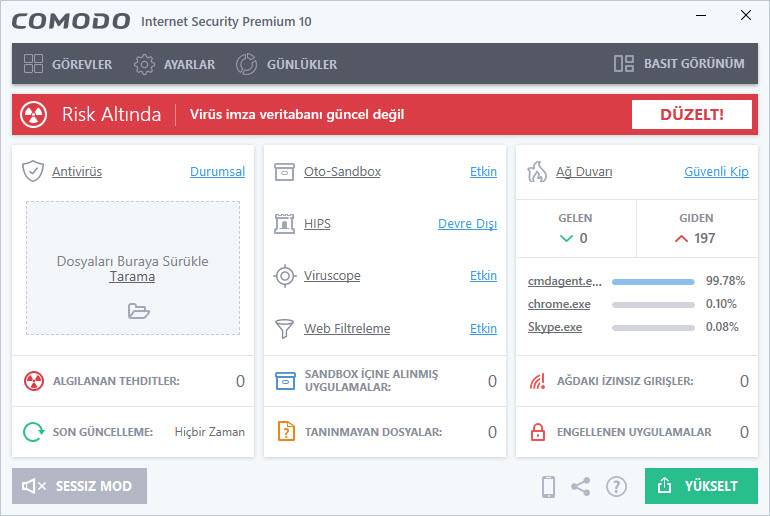This screenshot has height=516, width=770.
Task: Click the Ağ Duvarı flame icon
Action: 537,171
